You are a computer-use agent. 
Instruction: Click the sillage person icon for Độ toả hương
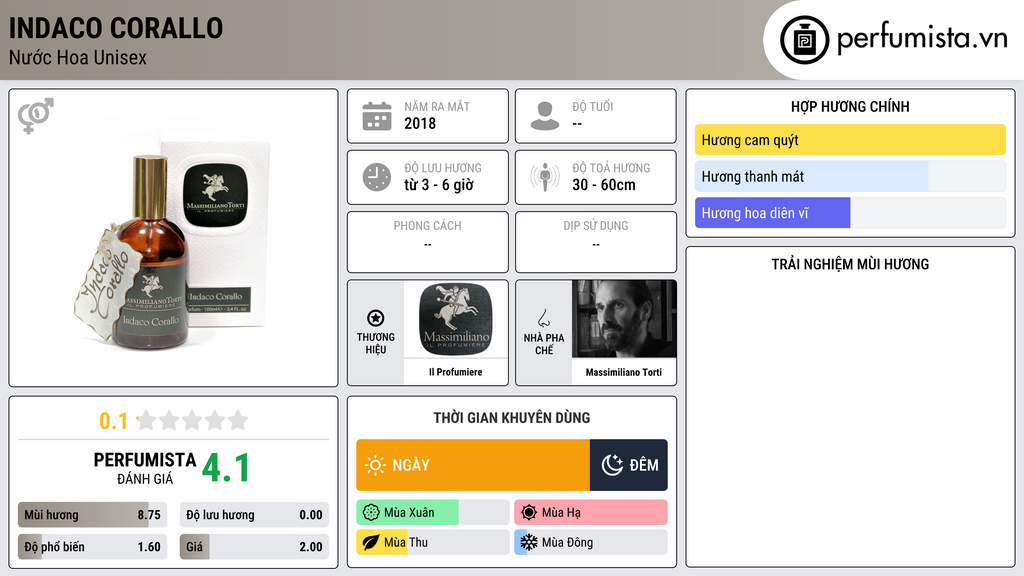545,177
